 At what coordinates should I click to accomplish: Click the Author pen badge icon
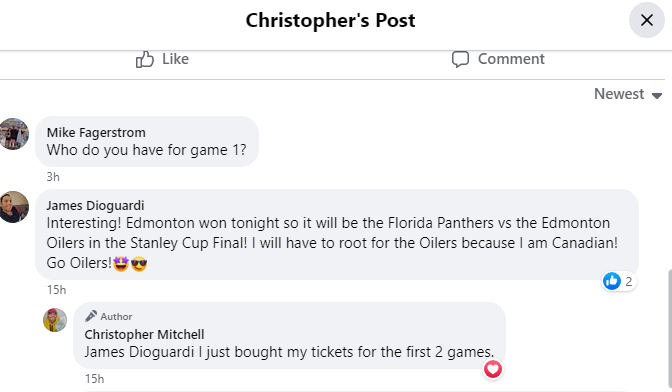pyautogui.click(x=90, y=316)
